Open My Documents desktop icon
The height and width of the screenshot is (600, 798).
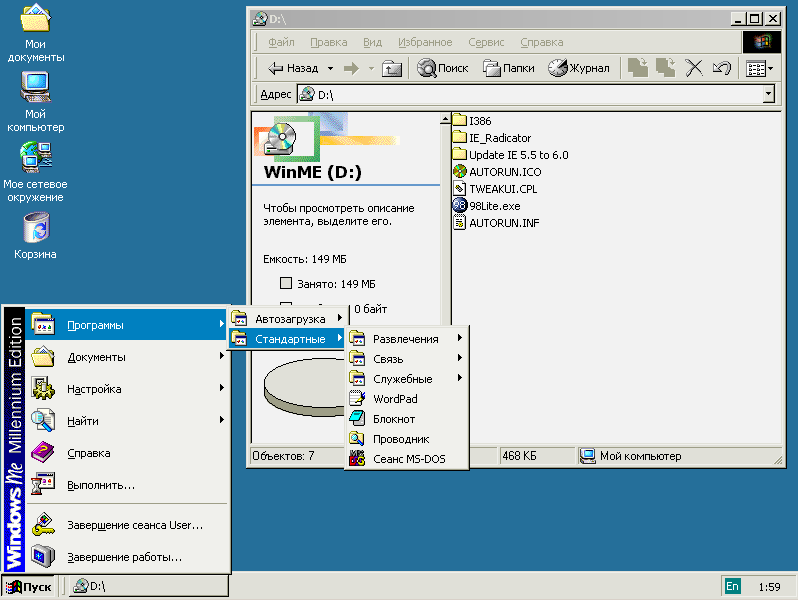[x=35, y=33]
